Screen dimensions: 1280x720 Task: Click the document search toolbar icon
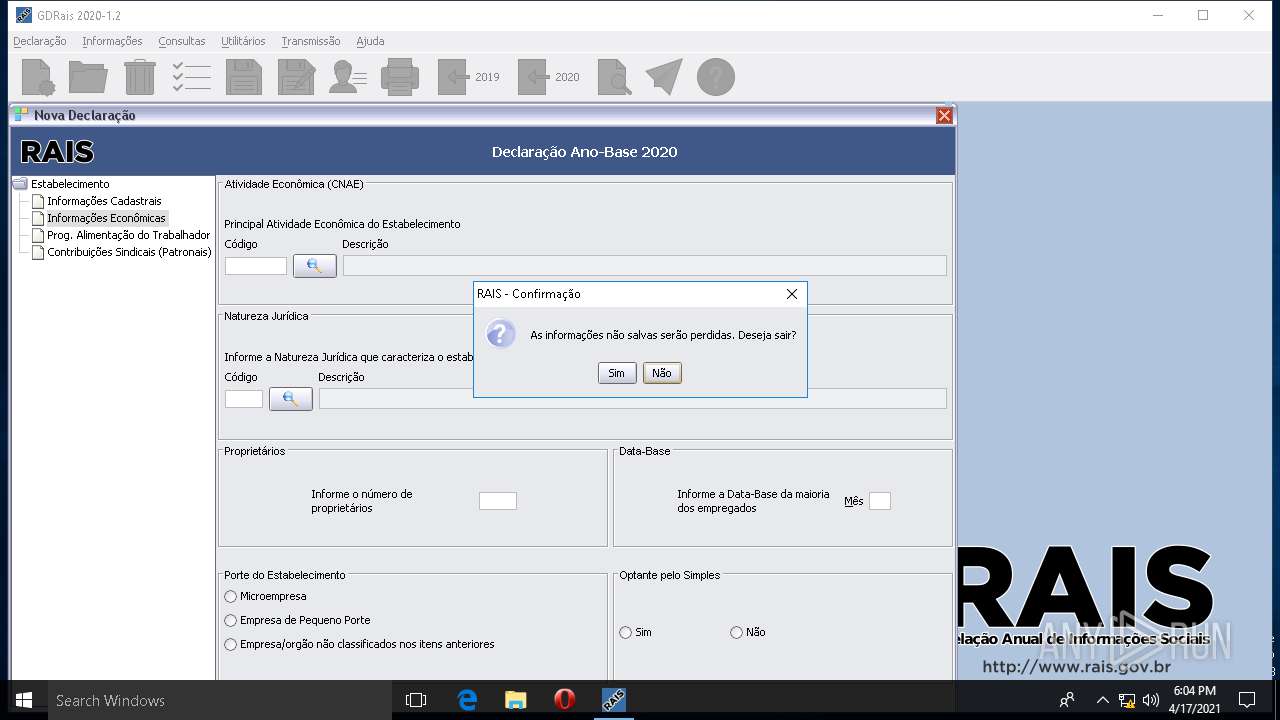tap(614, 77)
